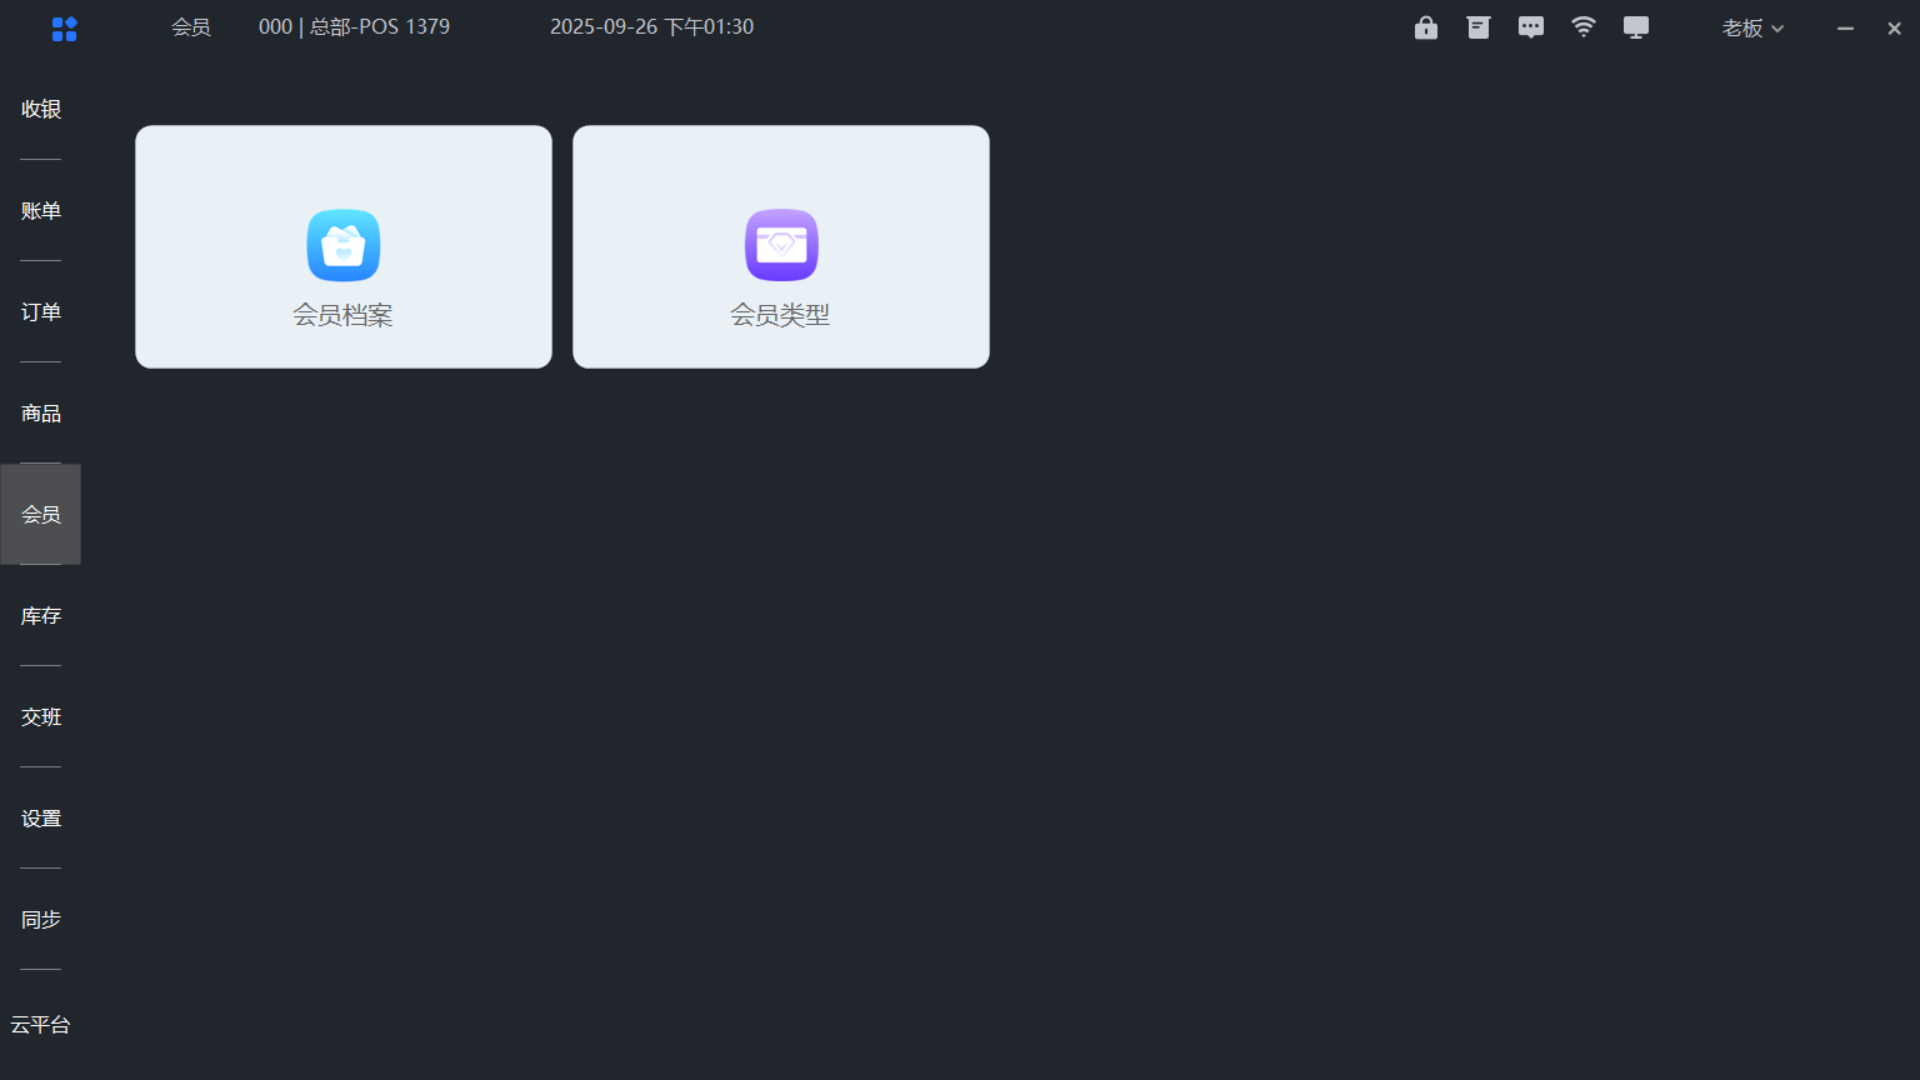The width and height of the screenshot is (1920, 1080).
Task: Go to 交班 in the sidebar
Action: [x=41, y=717]
